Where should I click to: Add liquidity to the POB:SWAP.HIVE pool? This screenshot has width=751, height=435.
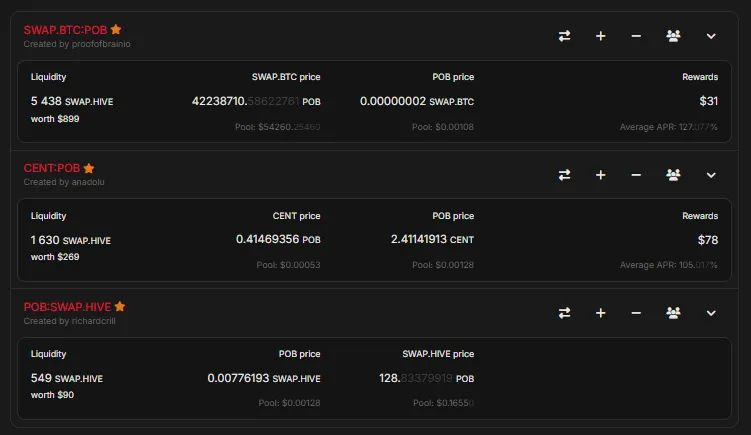tap(601, 313)
